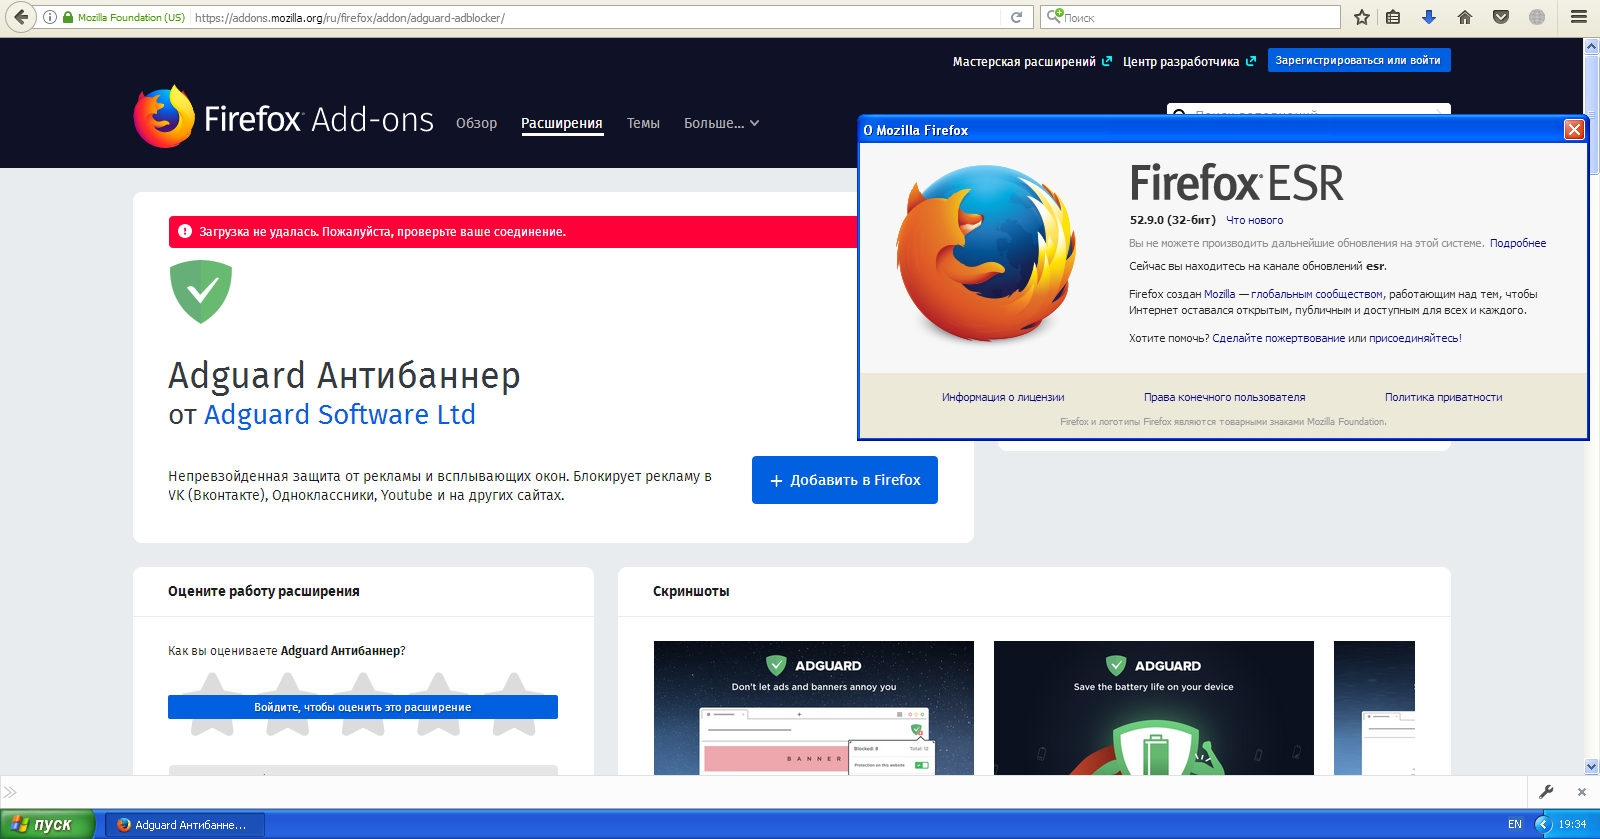Click the Adguard green shield icon
Viewport: 1600px width, 839px height.
pos(201,291)
